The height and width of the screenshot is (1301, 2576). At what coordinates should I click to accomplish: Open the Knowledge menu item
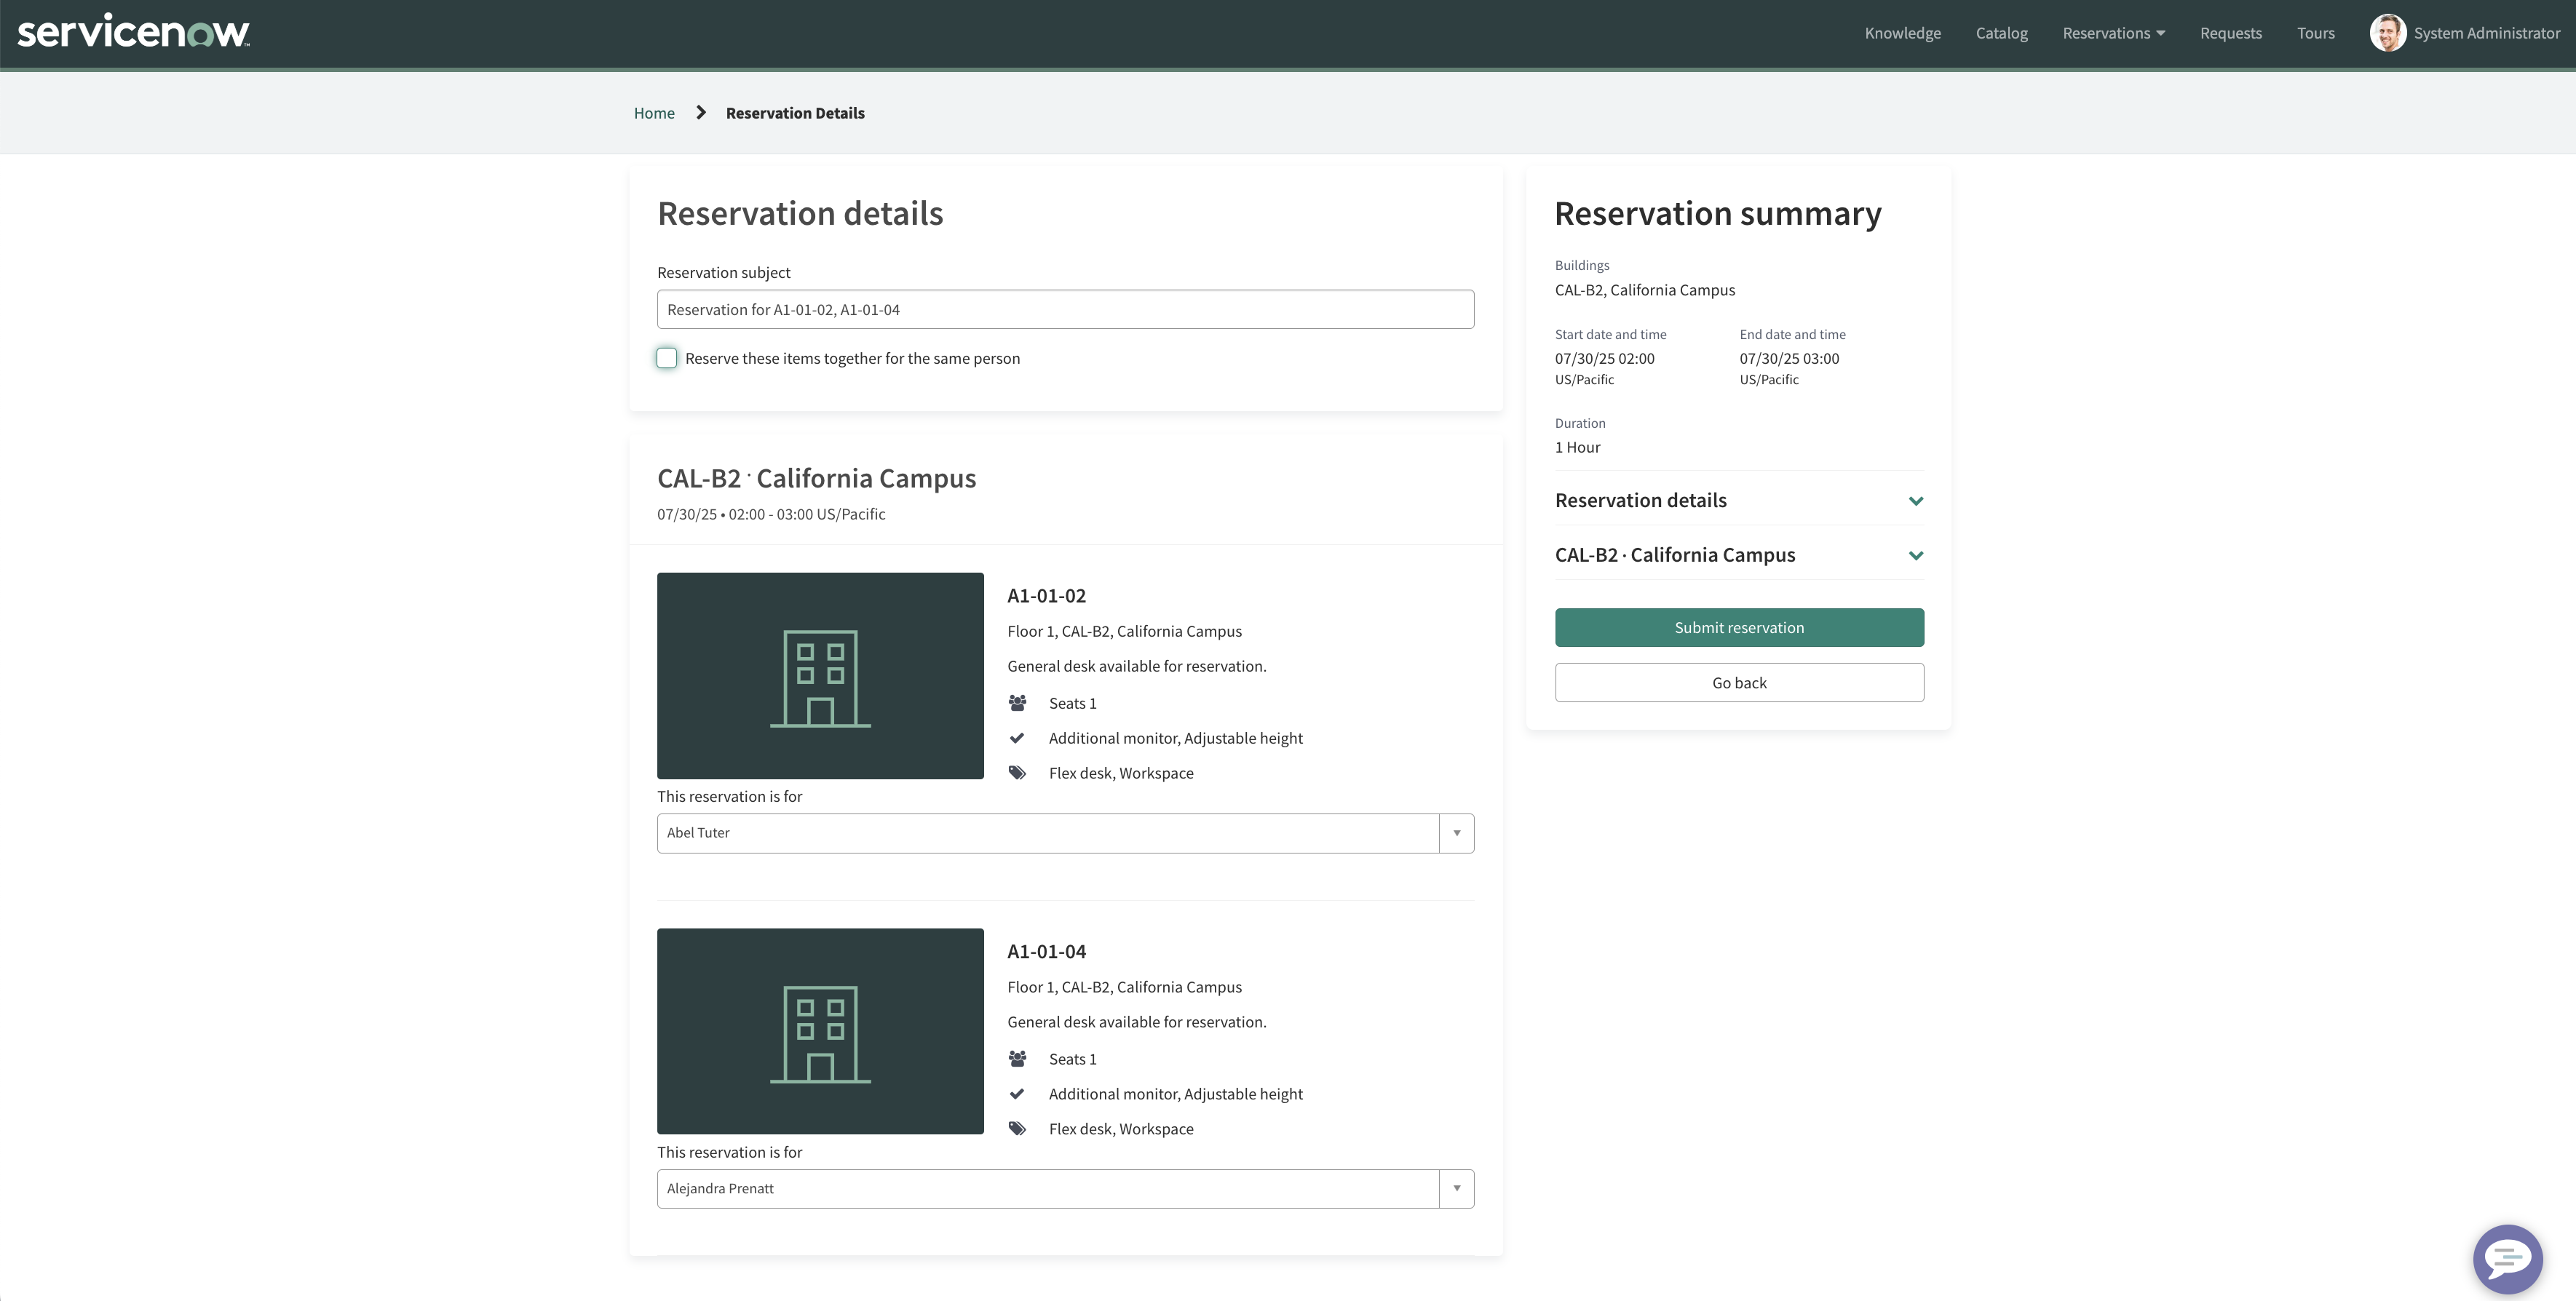click(1902, 33)
